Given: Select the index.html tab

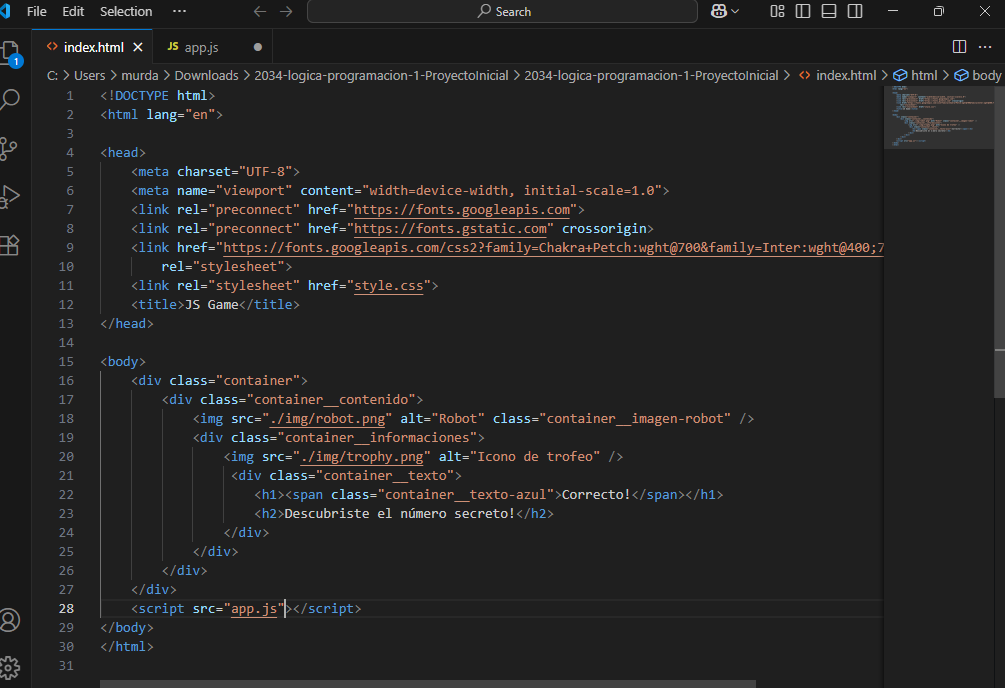Looking at the screenshot, I should [x=94, y=47].
